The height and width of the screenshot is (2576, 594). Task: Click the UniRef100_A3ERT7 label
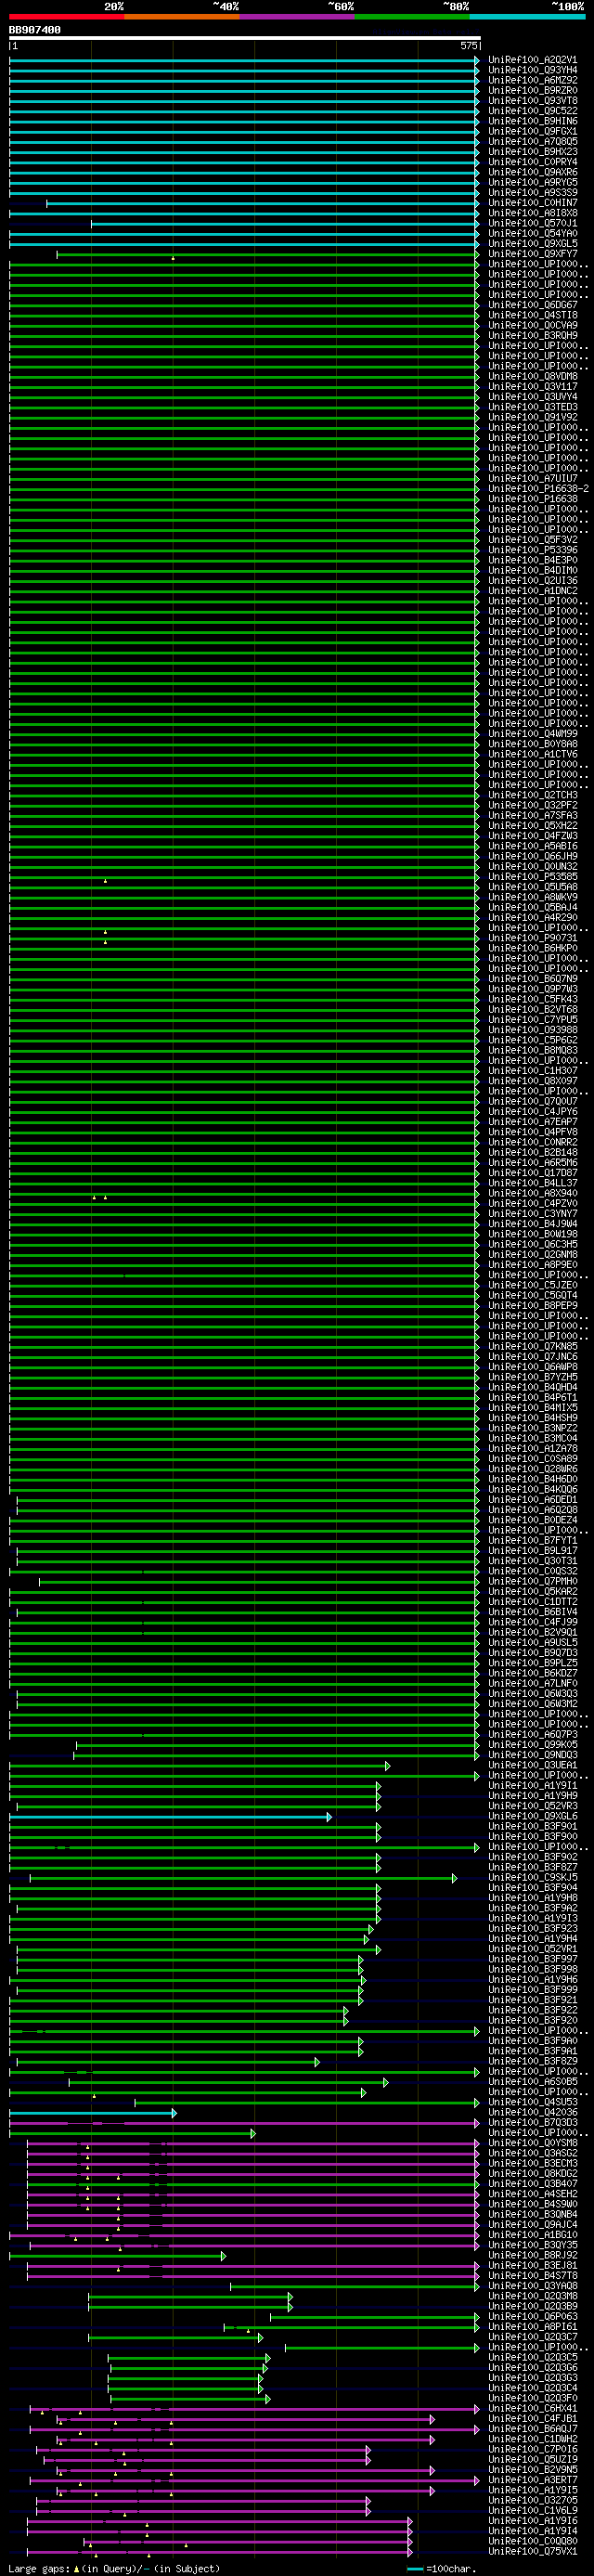pyautogui.click(x=532, y=2479)
